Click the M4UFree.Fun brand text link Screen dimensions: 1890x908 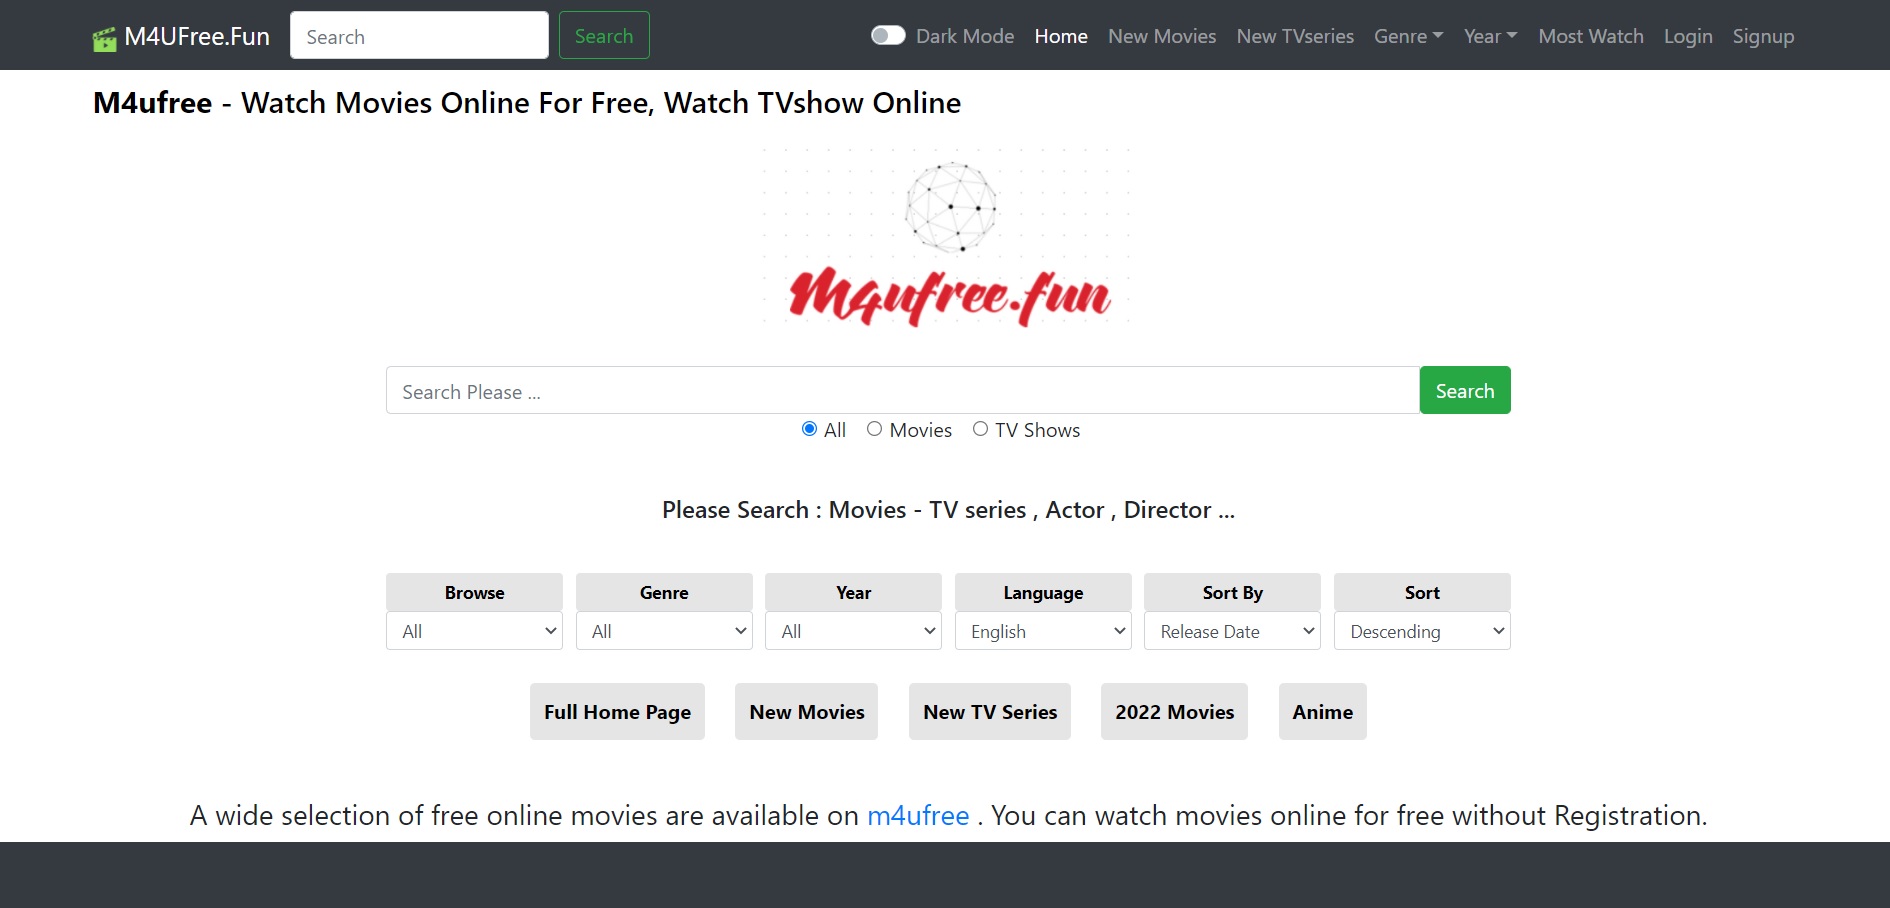tap(197, 37)
